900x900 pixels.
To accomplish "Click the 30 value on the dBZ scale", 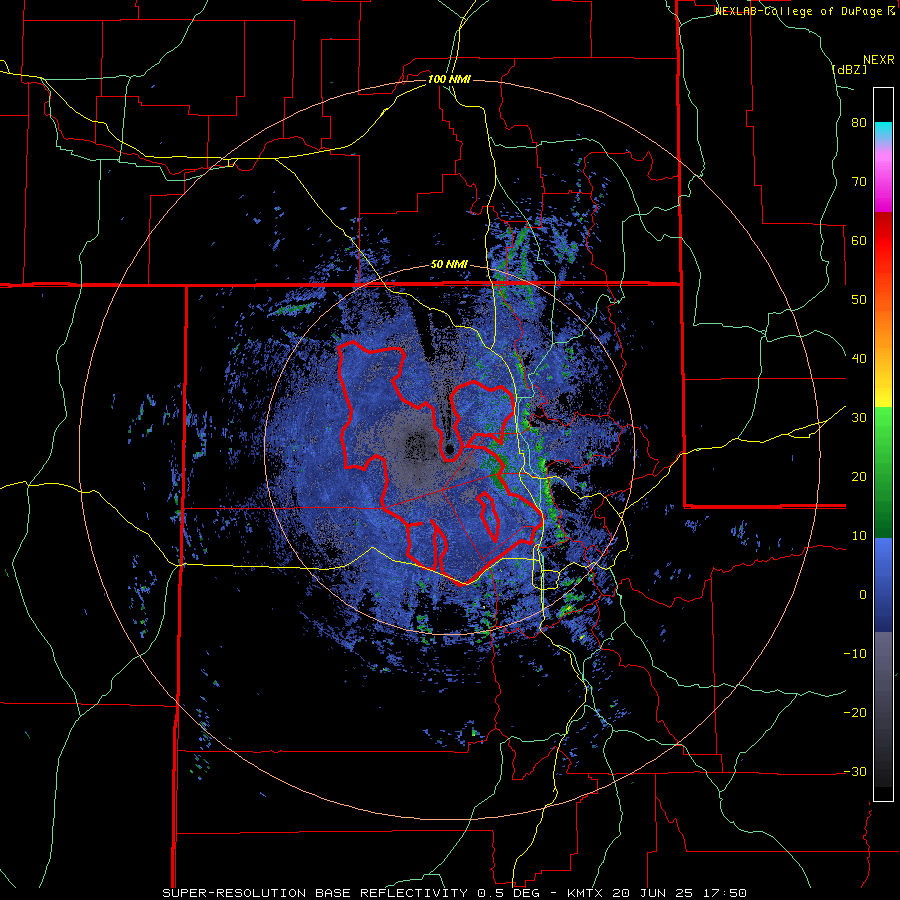I will [x=859, y=418].
